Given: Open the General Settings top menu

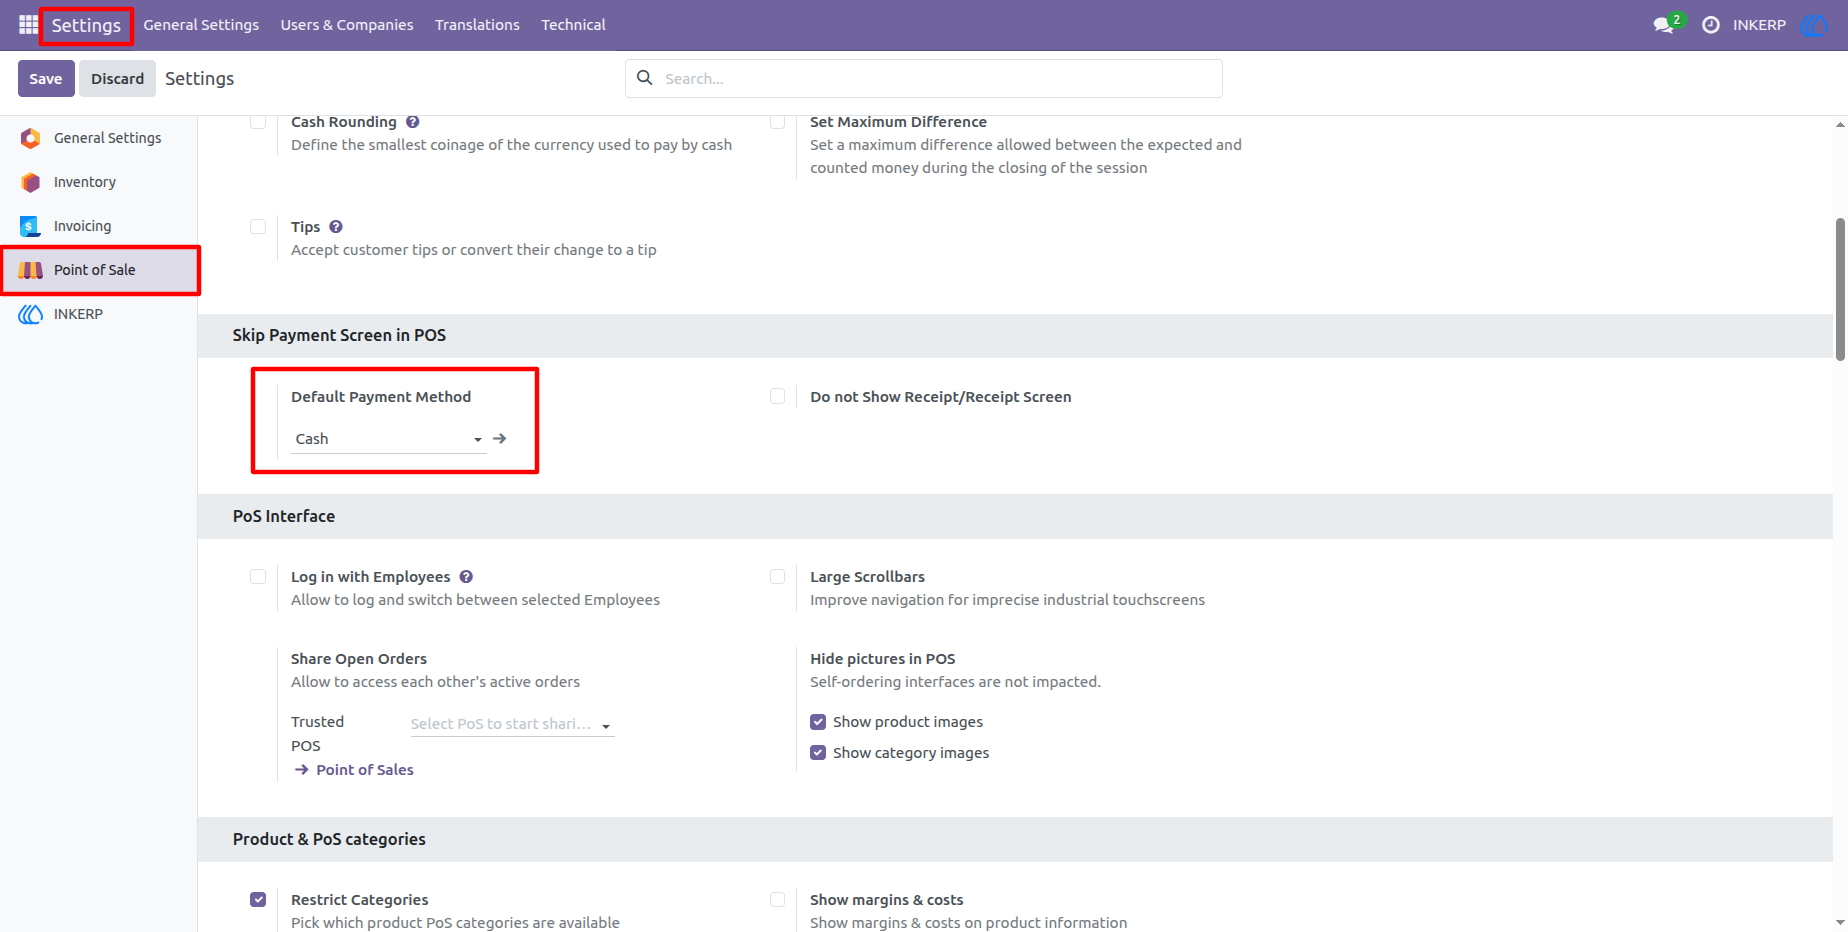Looking at the screenshot, I should [201, 25].
